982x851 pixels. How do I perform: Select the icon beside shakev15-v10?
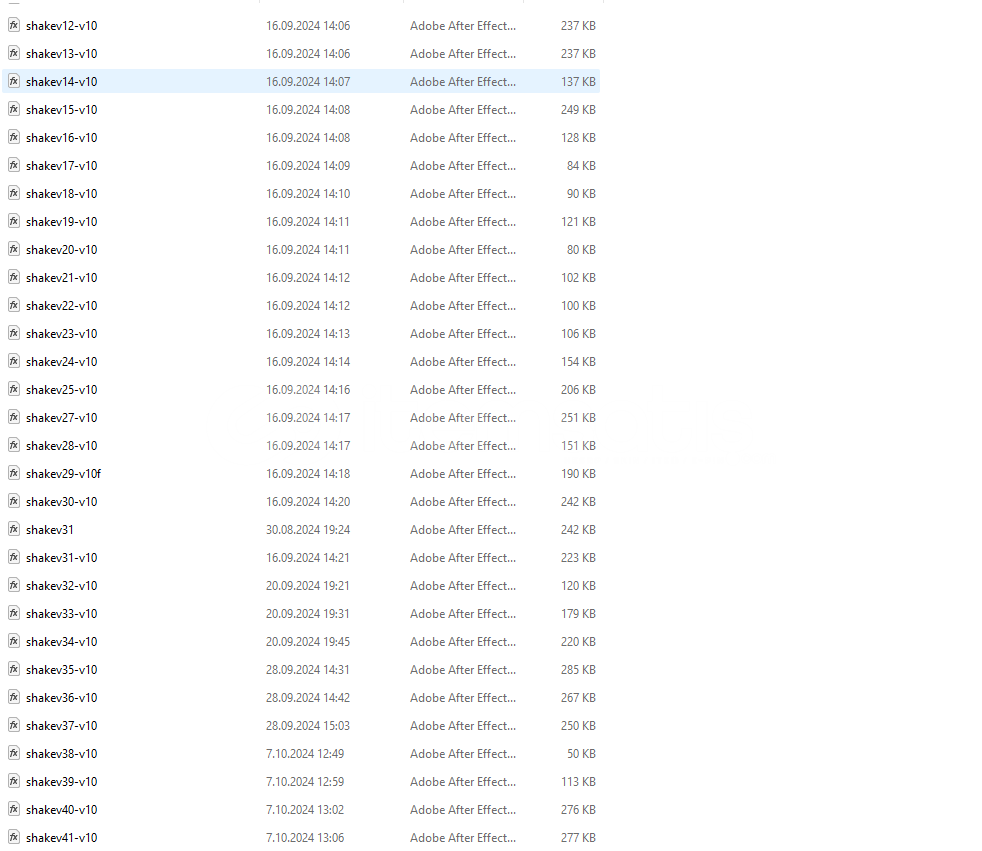pyautogui.click(x=14, y=109)
